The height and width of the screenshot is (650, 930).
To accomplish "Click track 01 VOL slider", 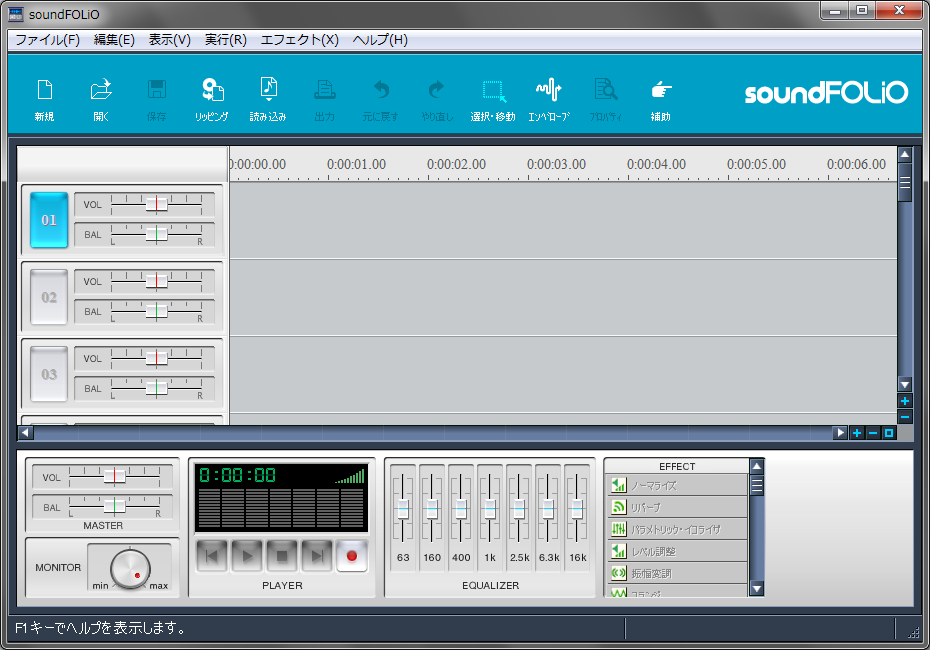I will [157, 205].
